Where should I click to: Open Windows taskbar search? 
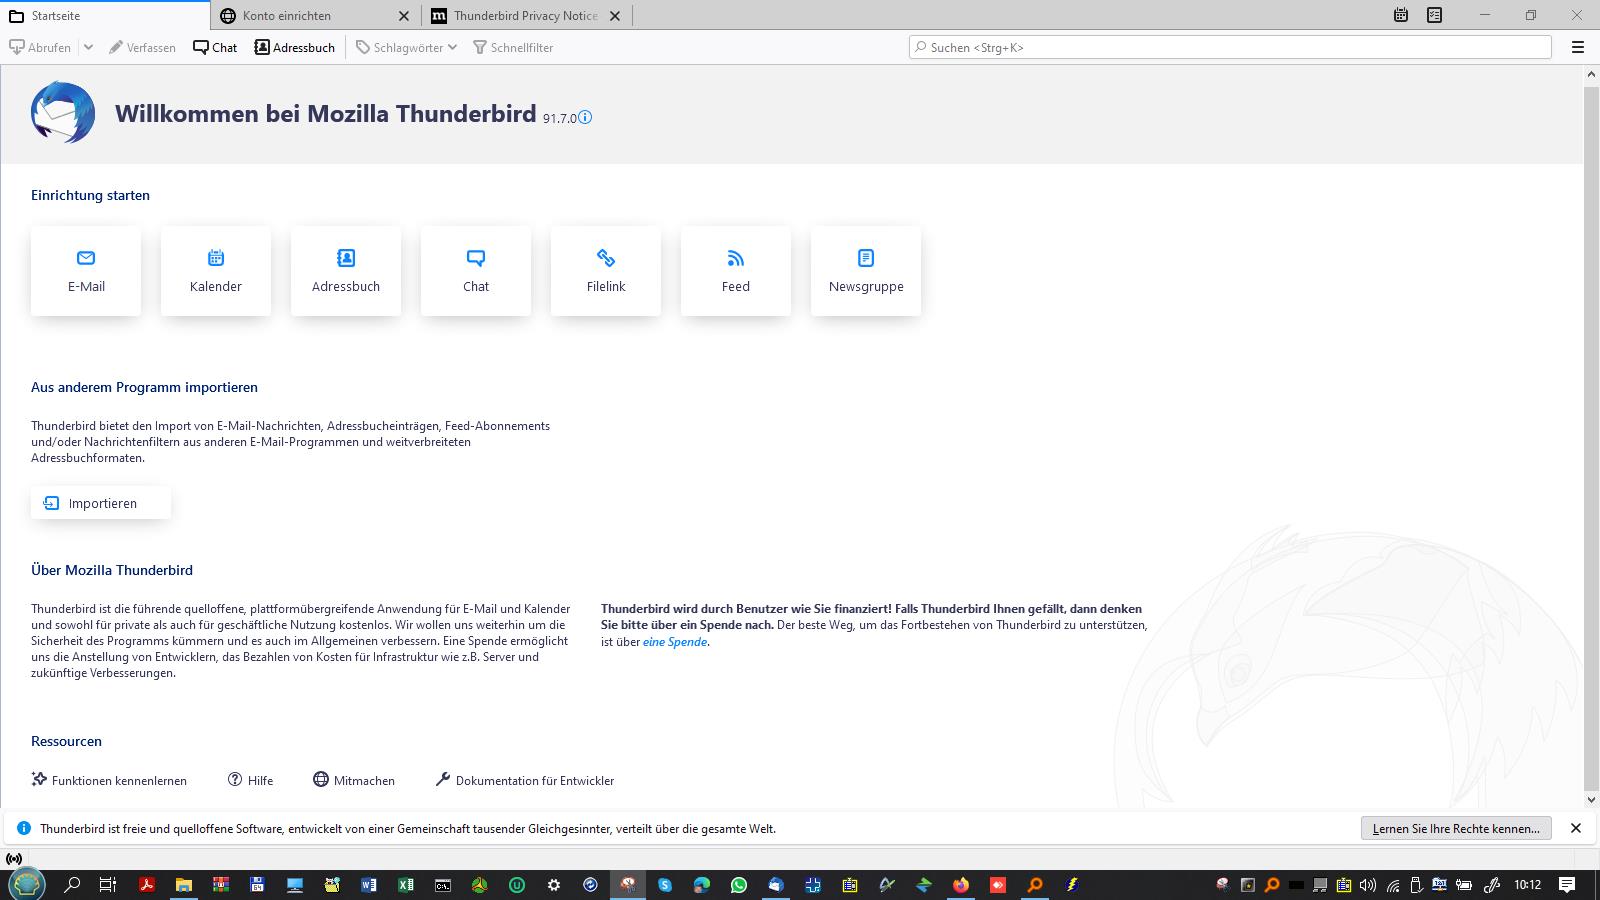72,885
